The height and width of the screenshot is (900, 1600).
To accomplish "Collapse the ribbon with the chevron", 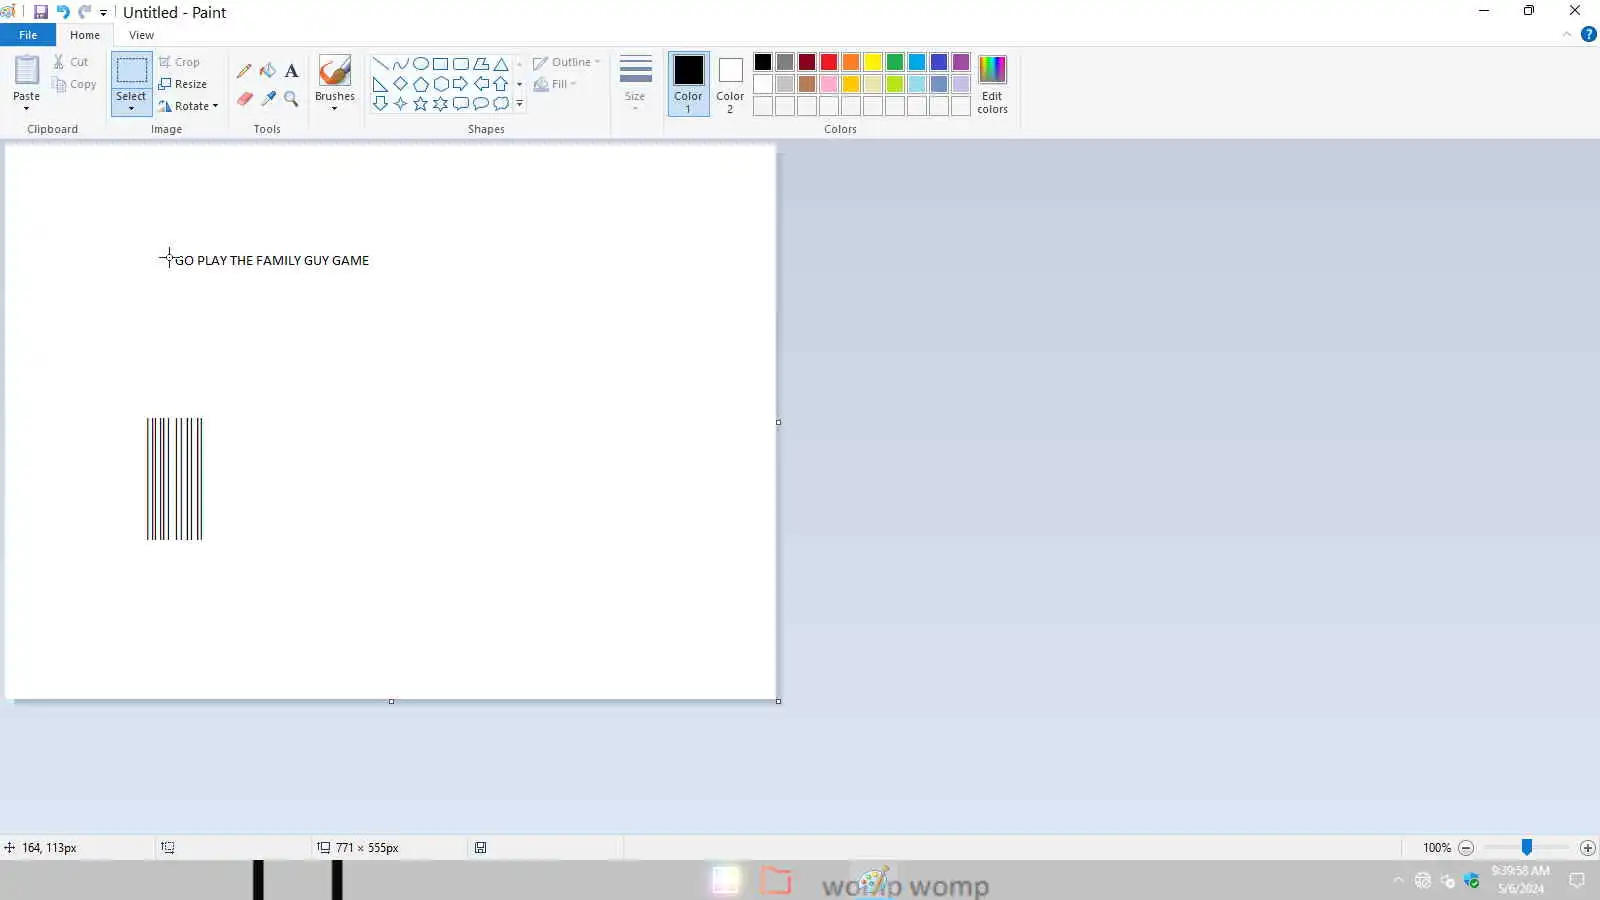I will click(x=1567, y=35).
